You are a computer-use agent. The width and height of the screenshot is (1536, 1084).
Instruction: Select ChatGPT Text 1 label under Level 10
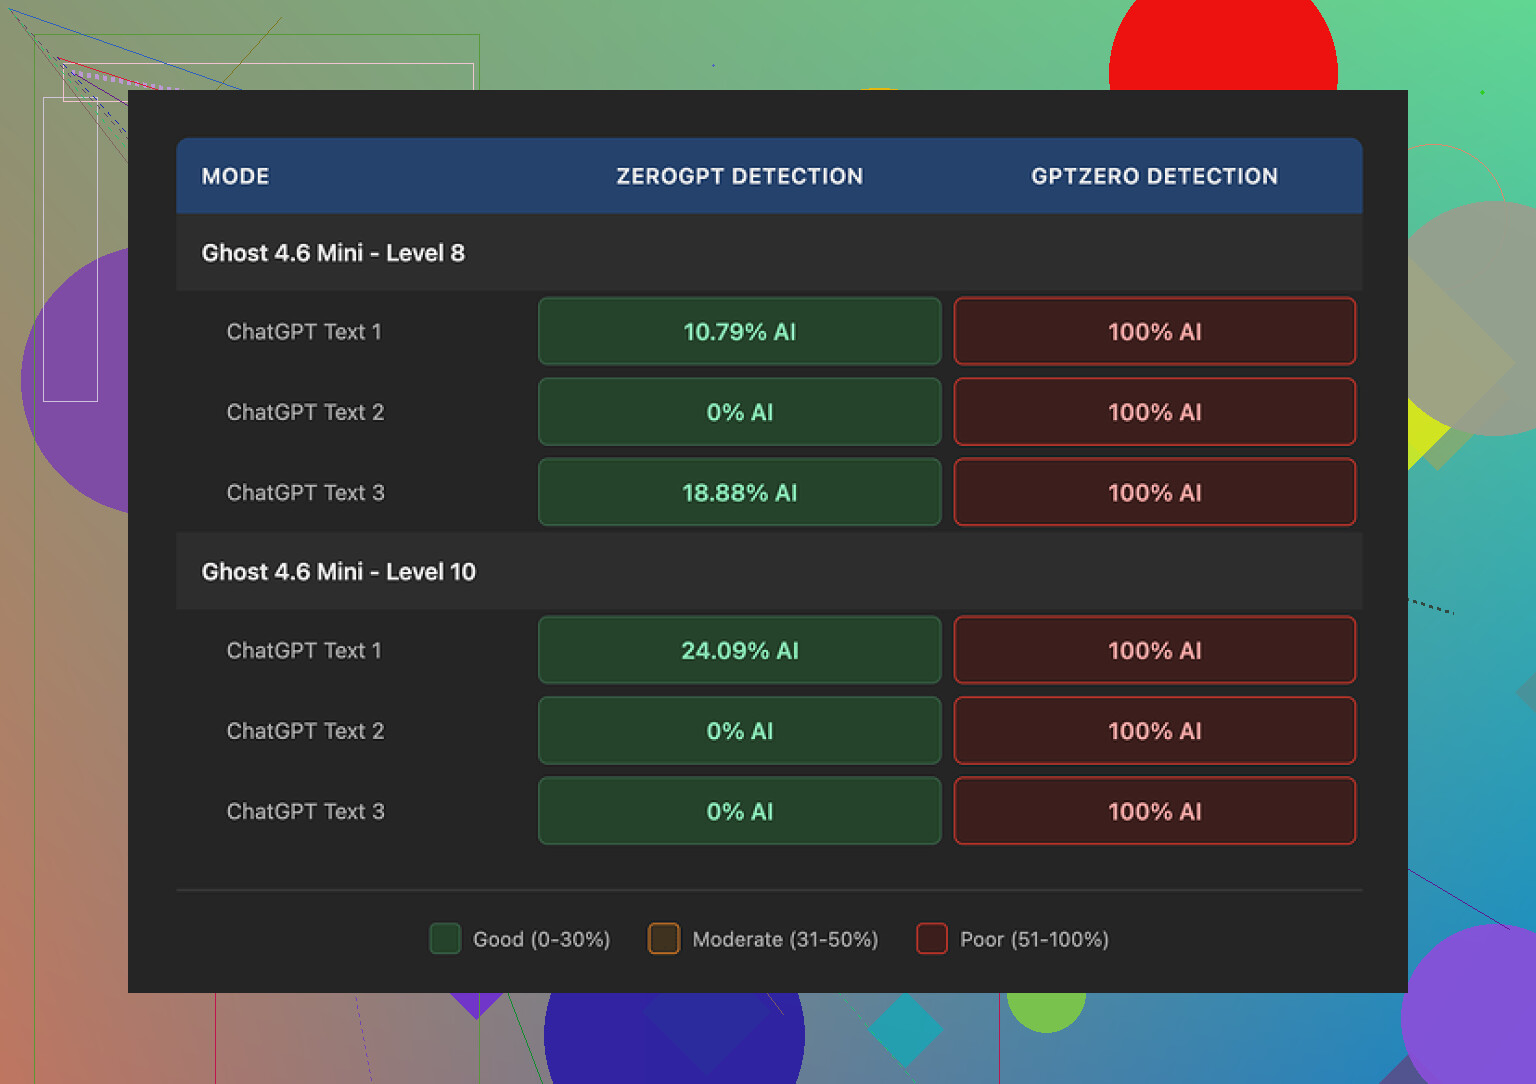click(304, 651)
